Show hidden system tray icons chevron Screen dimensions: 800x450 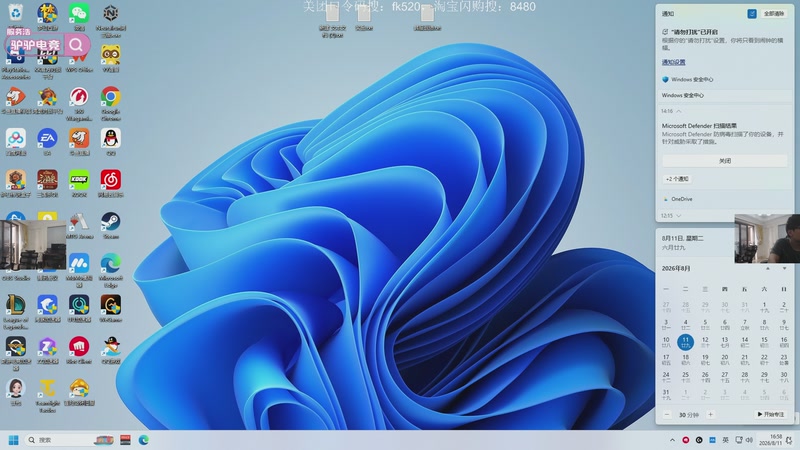pos(672,440)
